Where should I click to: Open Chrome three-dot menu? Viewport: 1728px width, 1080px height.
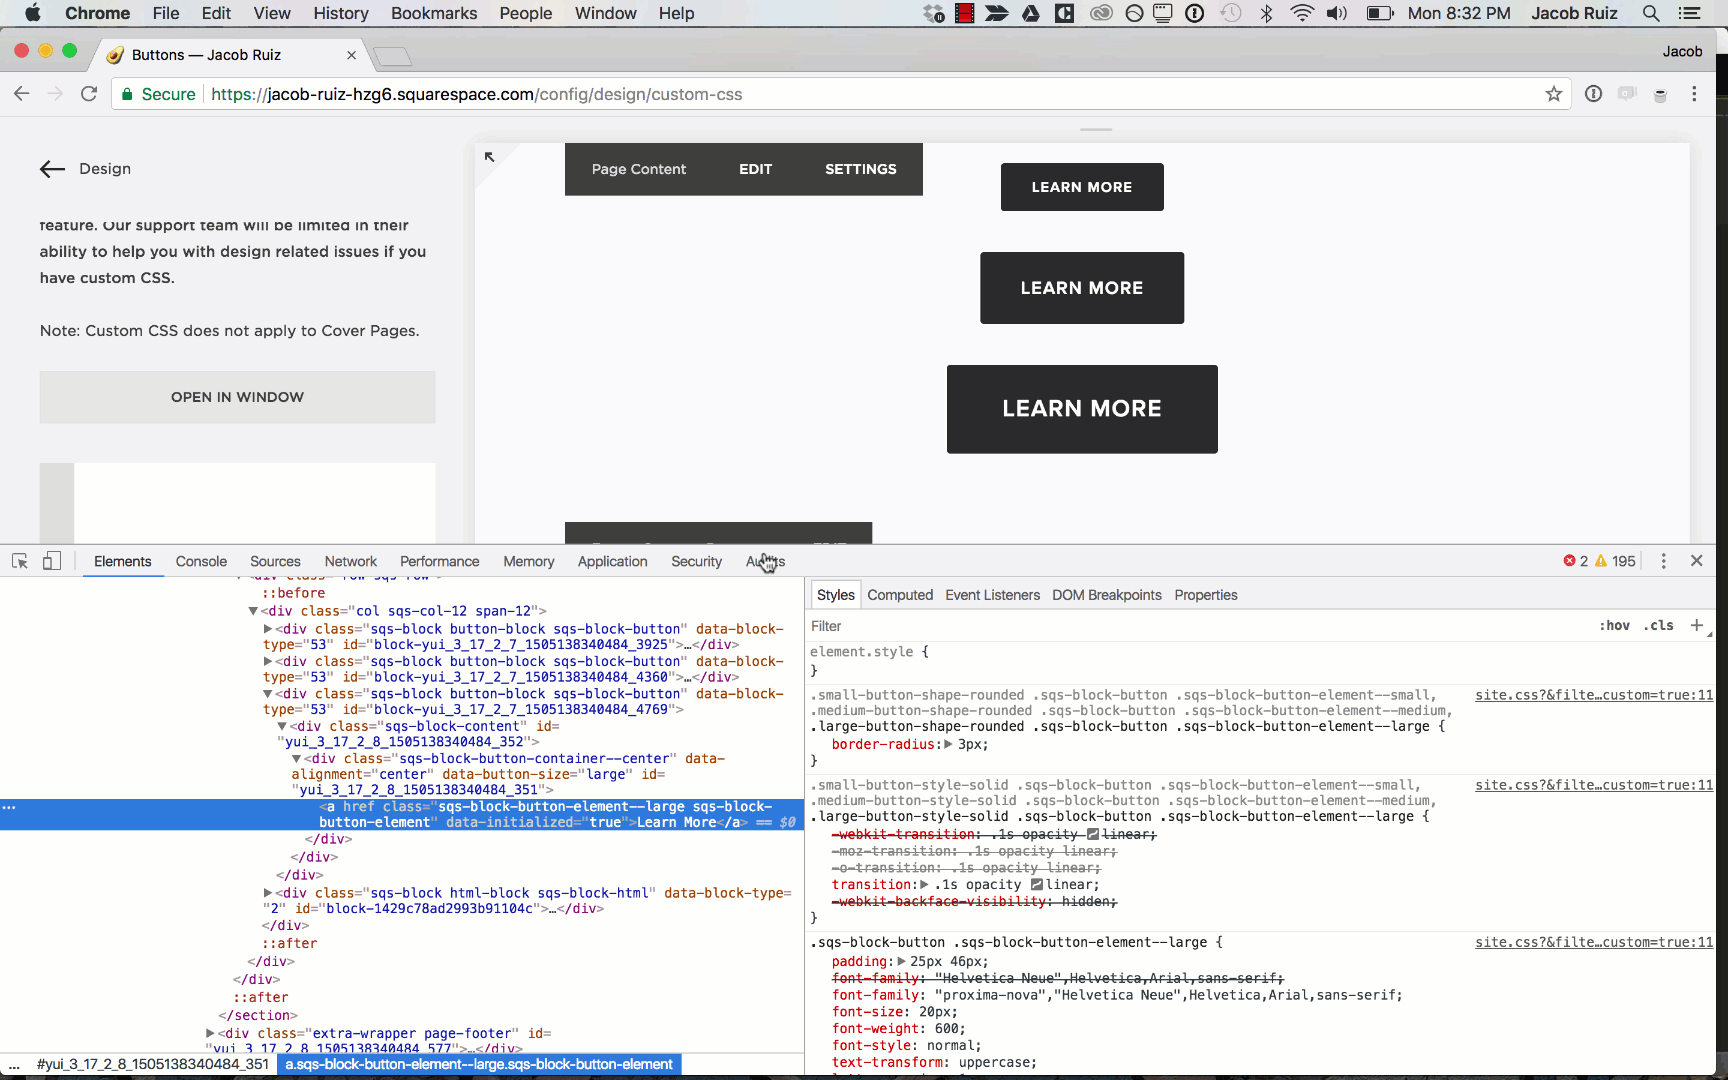1694,94
